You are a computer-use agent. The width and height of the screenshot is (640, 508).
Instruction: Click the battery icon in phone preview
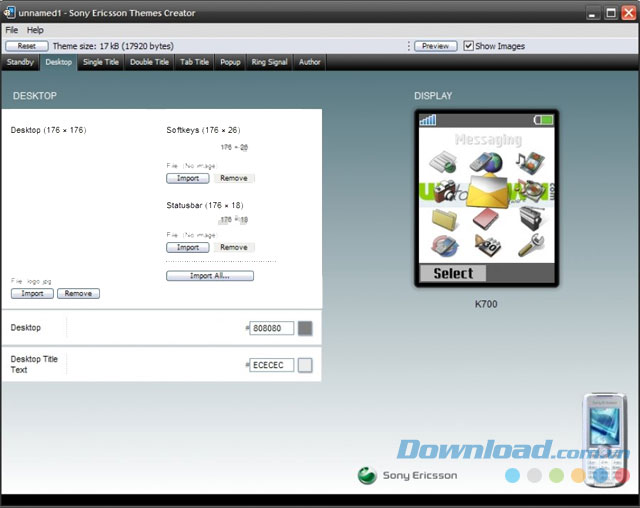(544, 120)
